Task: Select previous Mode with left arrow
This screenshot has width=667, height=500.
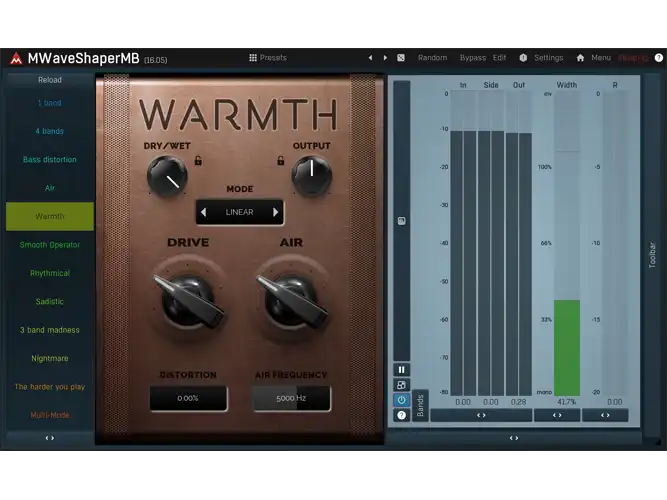Action: [x=204, y=212]
